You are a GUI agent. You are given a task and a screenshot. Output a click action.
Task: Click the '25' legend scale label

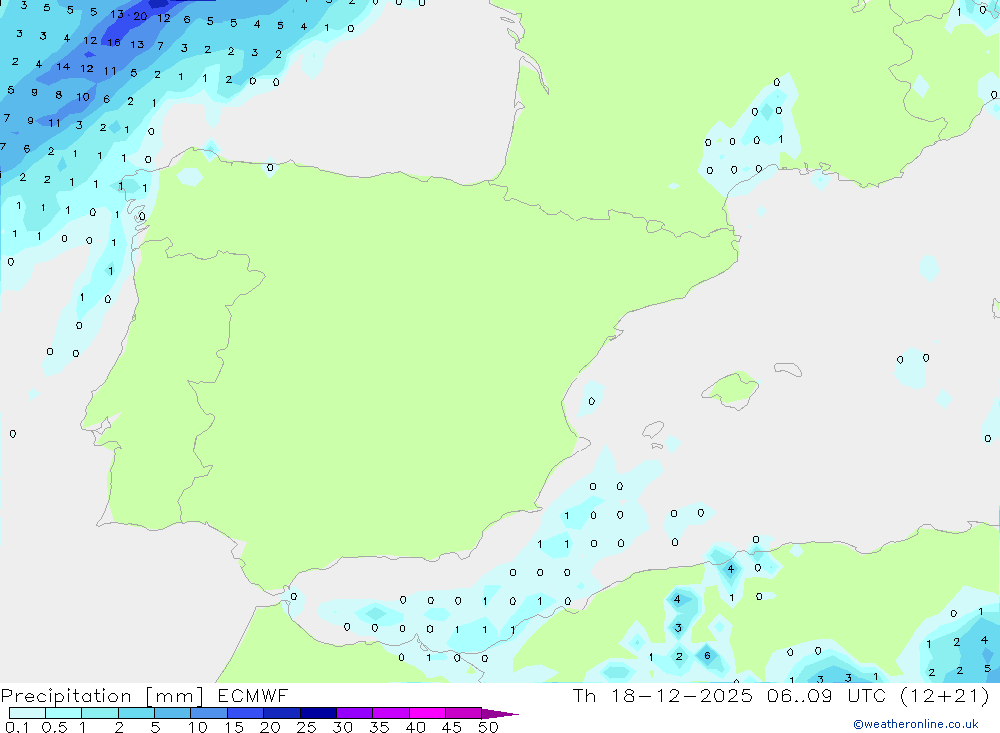pos(306,727)
